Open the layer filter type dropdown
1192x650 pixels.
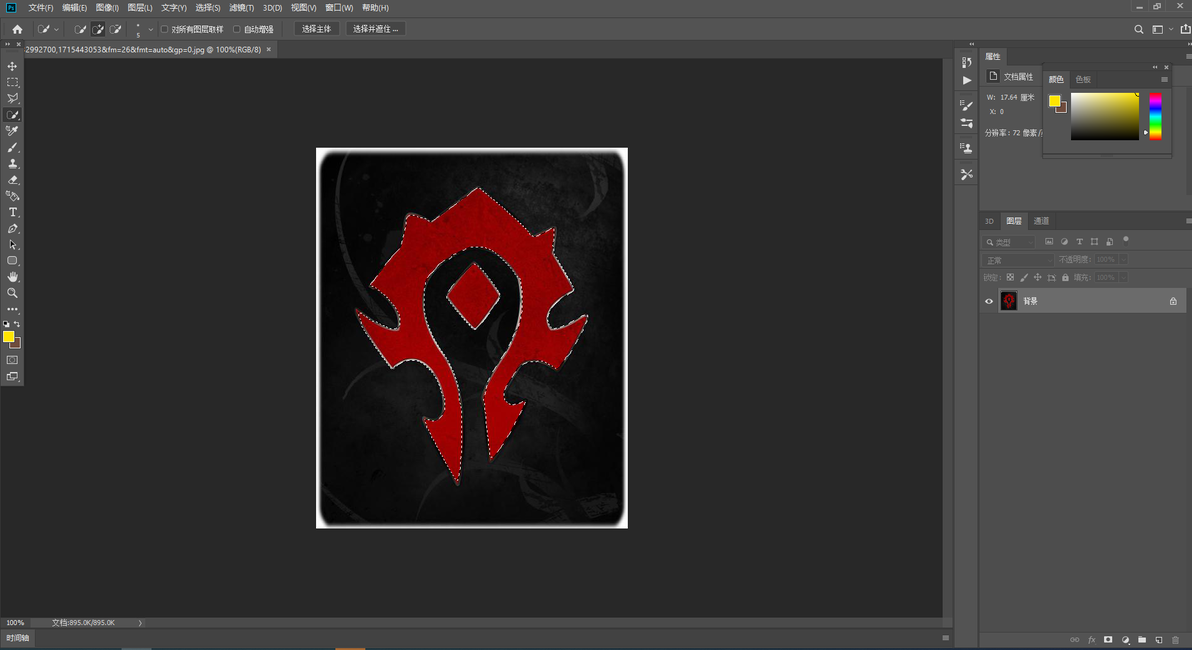coord(1010,242)
